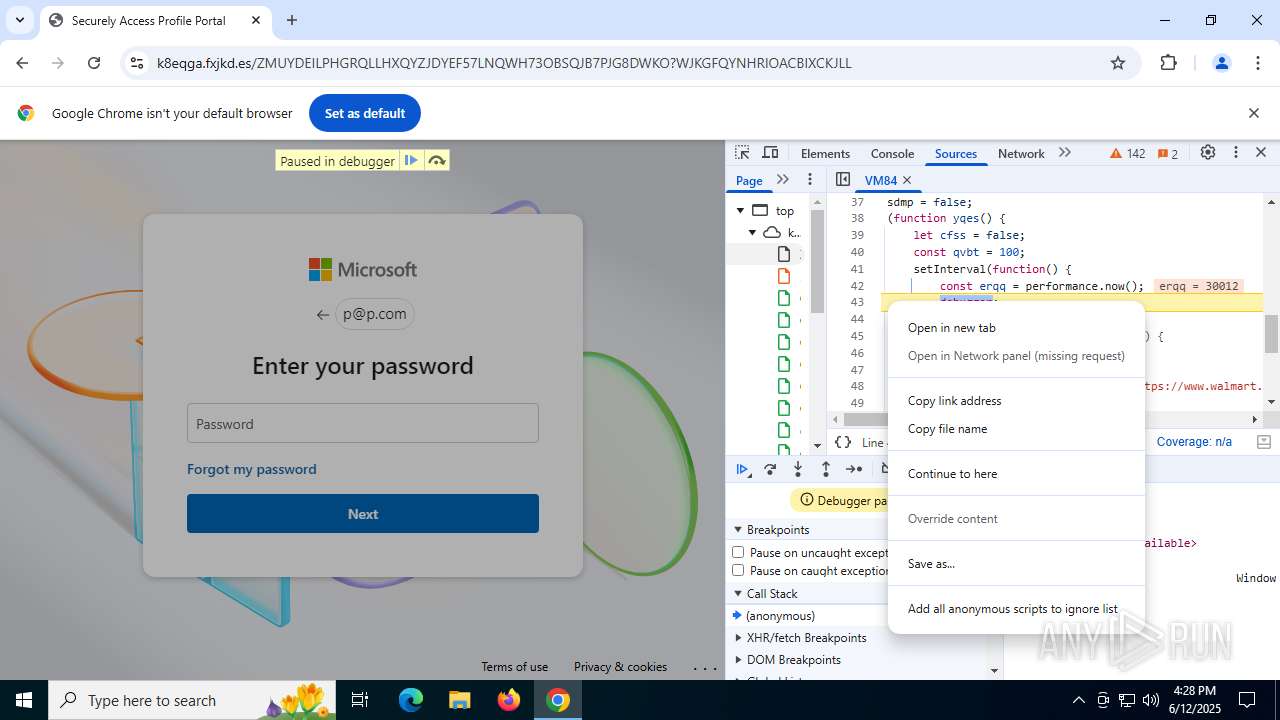Choose Copy file name
The height and width of the screenshot is (720, 1280).
pyautogui.click(x=1016, y=429)
